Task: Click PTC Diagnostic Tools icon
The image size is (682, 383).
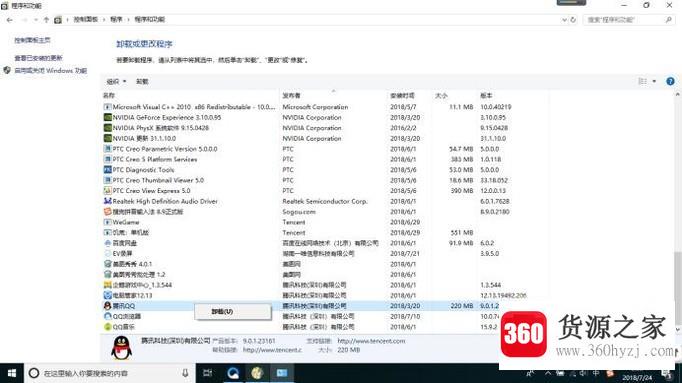Action: point(107,170)
